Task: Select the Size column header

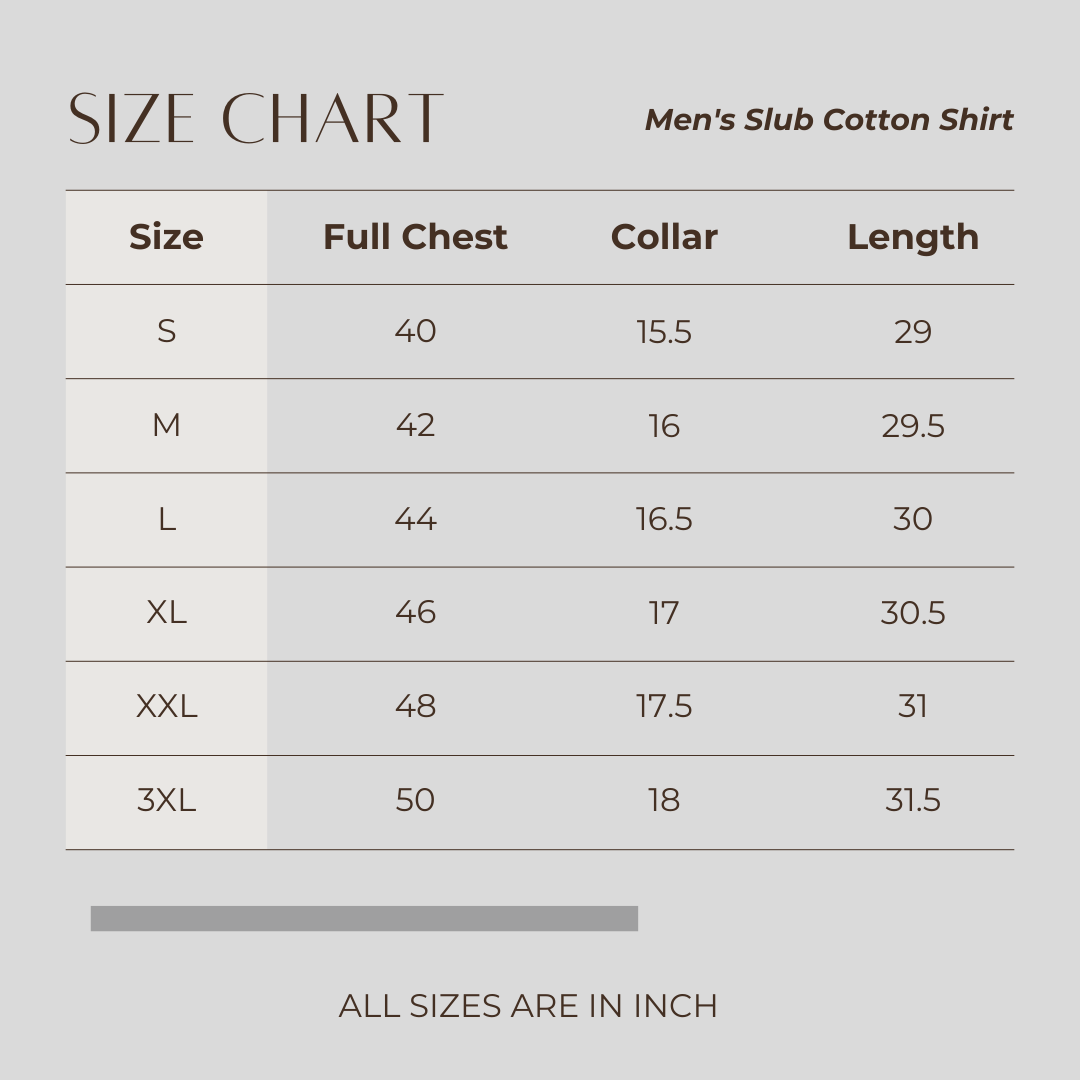Action: pyautogui.click(x=166, y=237)
